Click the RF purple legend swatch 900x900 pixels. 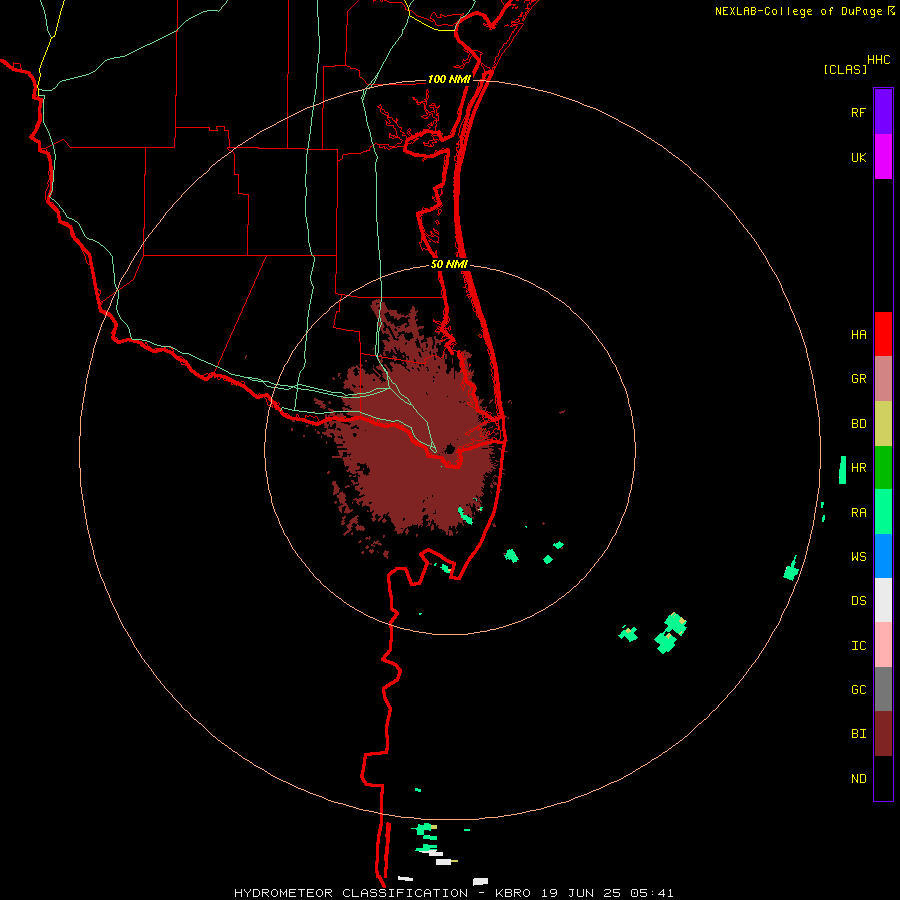pos(883,112)
